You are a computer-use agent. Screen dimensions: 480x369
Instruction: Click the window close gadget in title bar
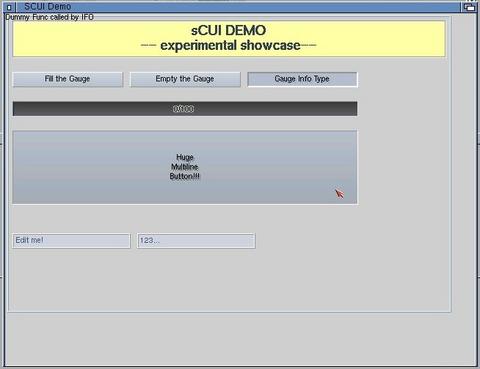9,7
